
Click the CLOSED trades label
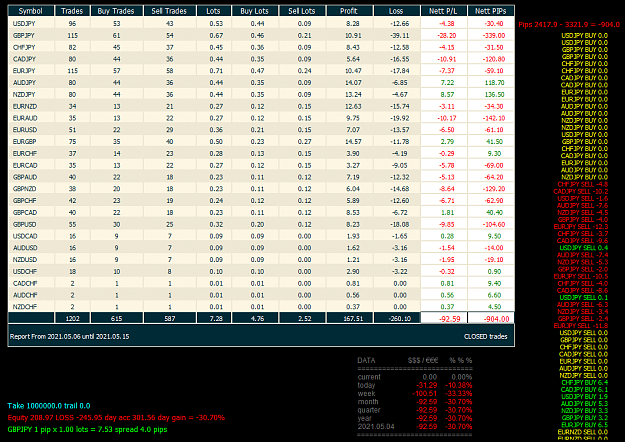click(x=485, y=336)
